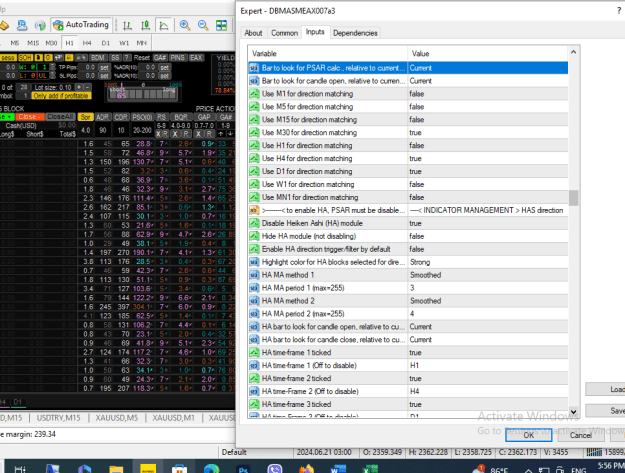Click the tile windows grid icon
The image size is (625, 473).
point(221,26)
